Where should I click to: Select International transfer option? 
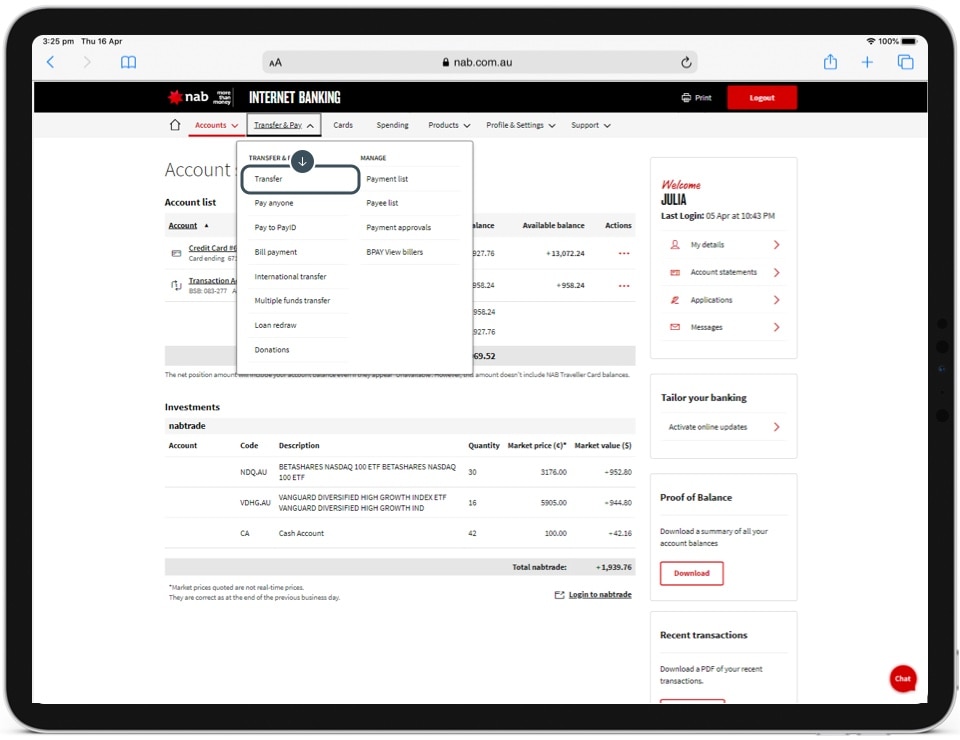click(290, 277)
